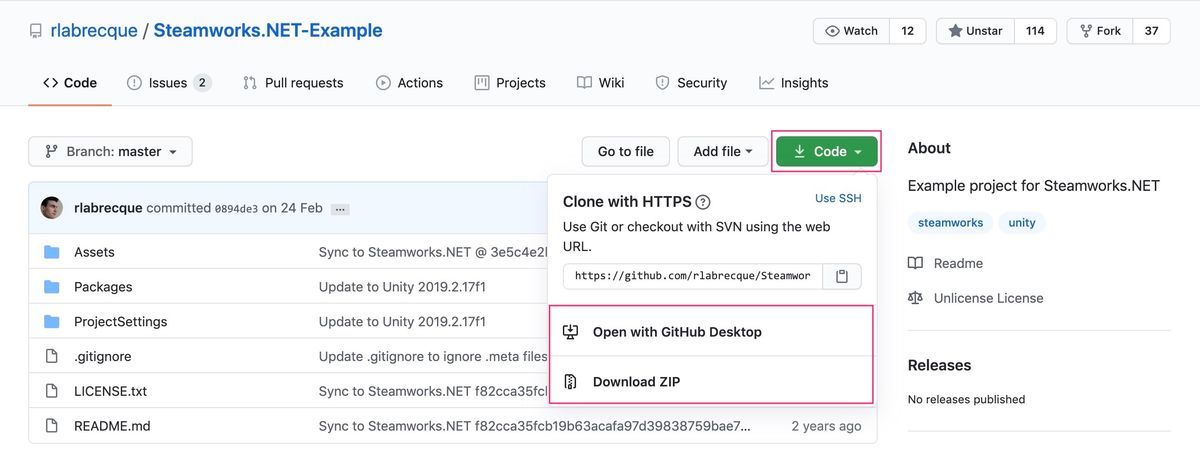Click the Clone with HTTPS help icon
The image size is (1200, 456).
click(x=703, y=201)
